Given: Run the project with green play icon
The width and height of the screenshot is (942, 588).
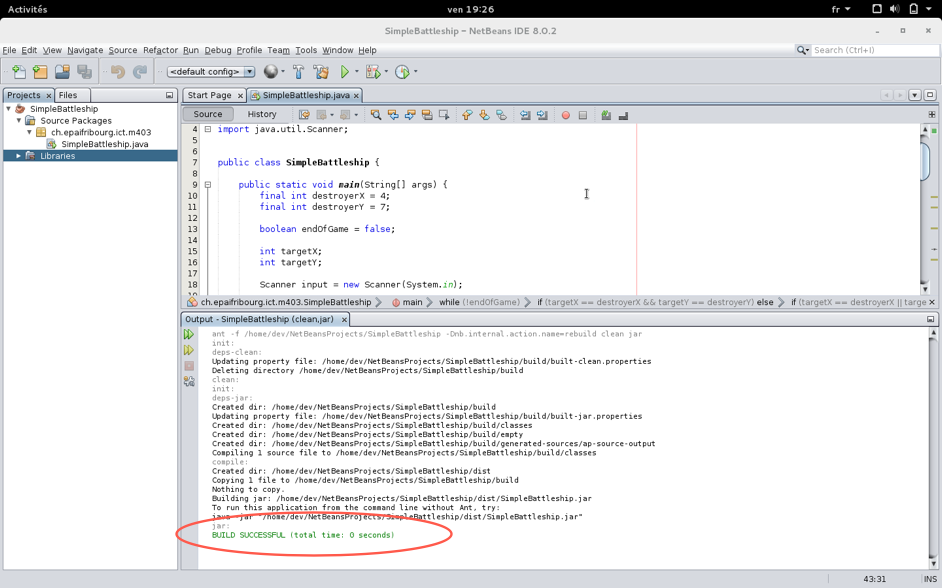Looking at the screenshot, I should pyautogui.click(x=345, y=71).
